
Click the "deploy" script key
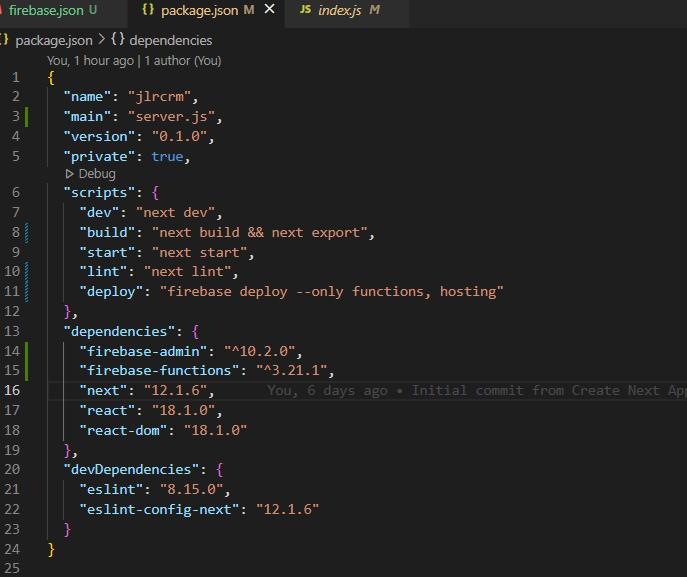111,292
